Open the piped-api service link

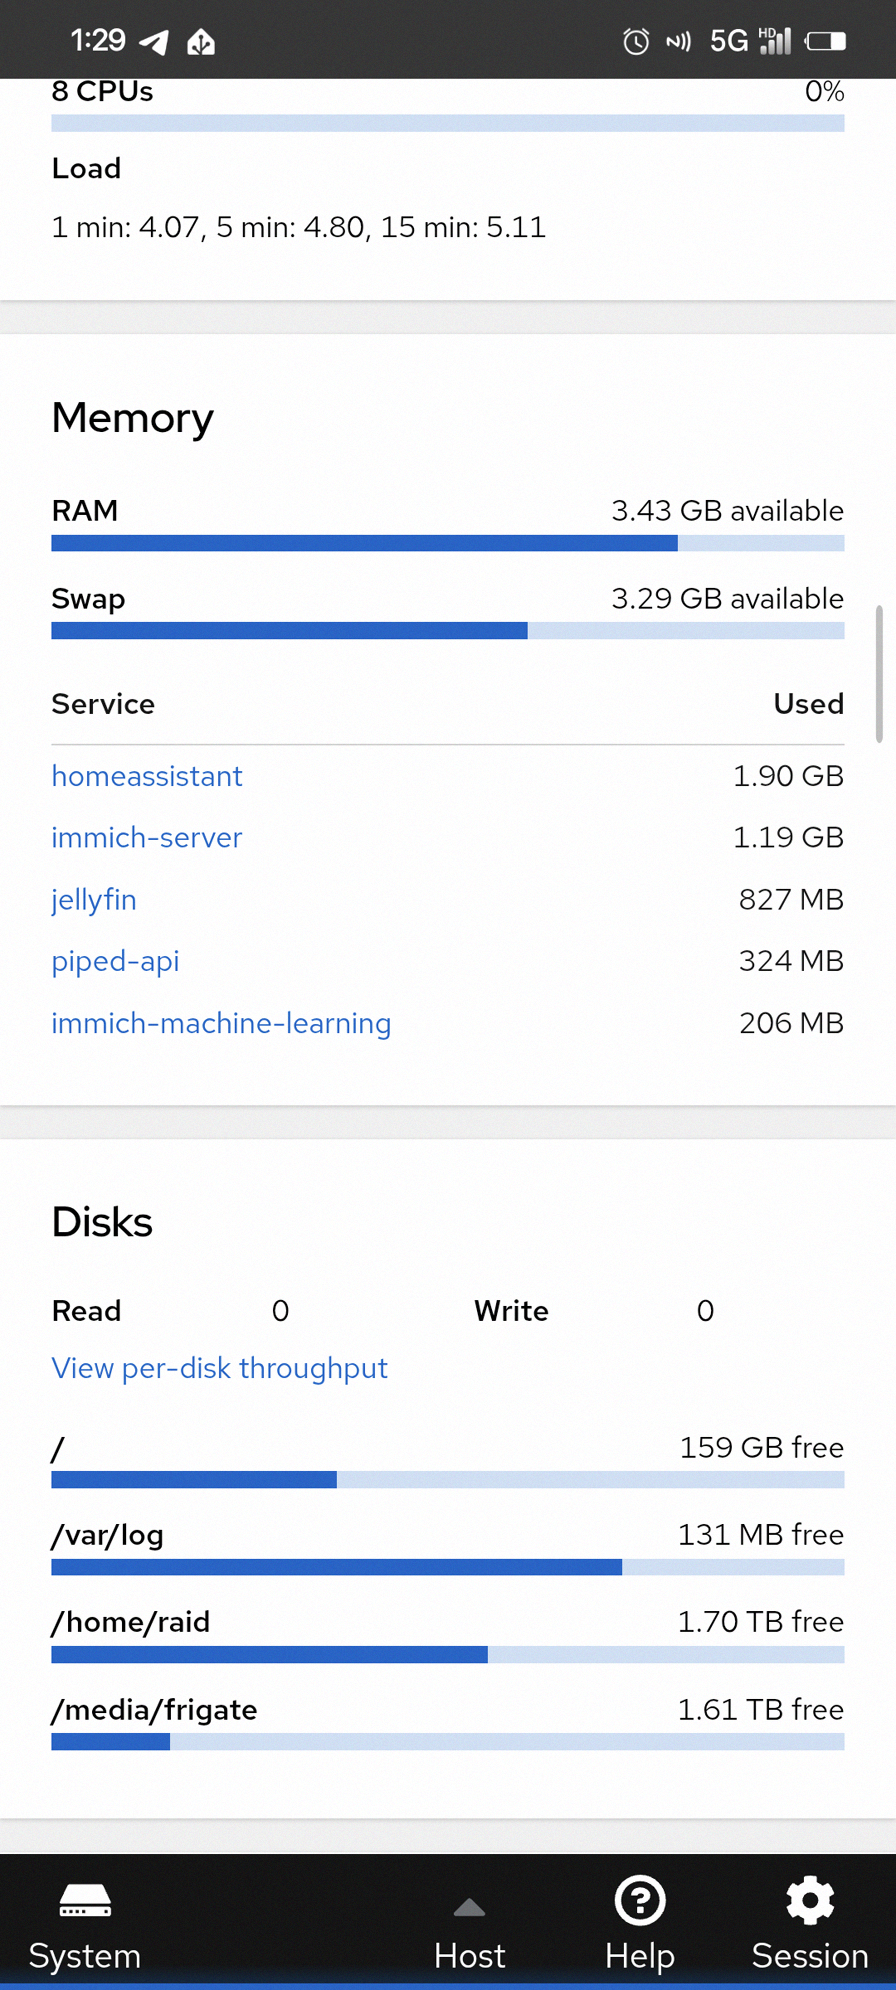(x=115, y=962)
